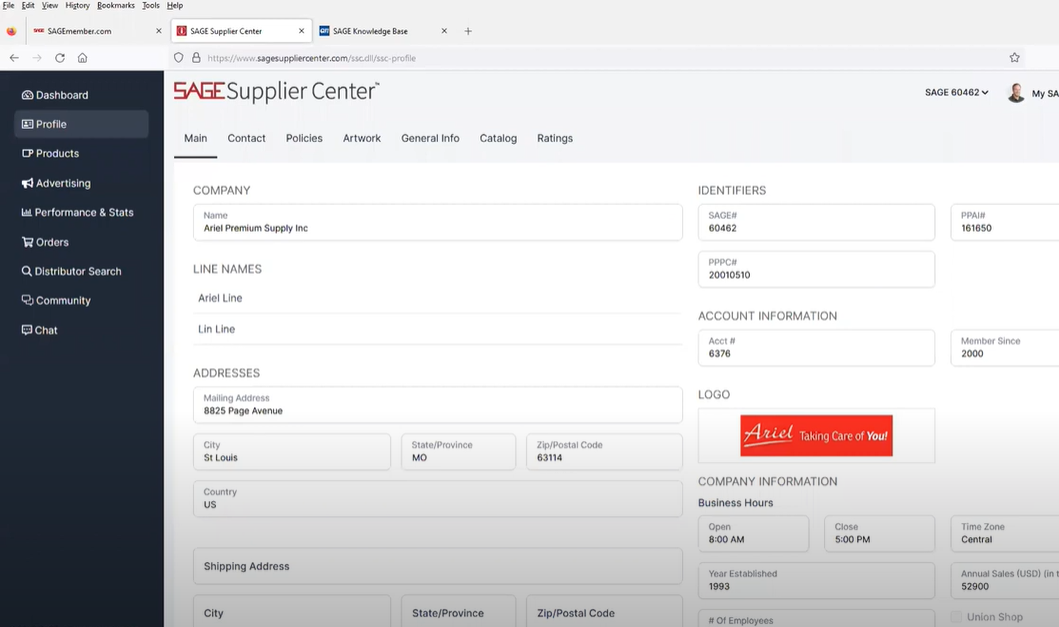Image resolution: width=1059 pixels, height=627 pixels.
Task: Close the SAGEmember.com tab
Action: pos(159,31)
